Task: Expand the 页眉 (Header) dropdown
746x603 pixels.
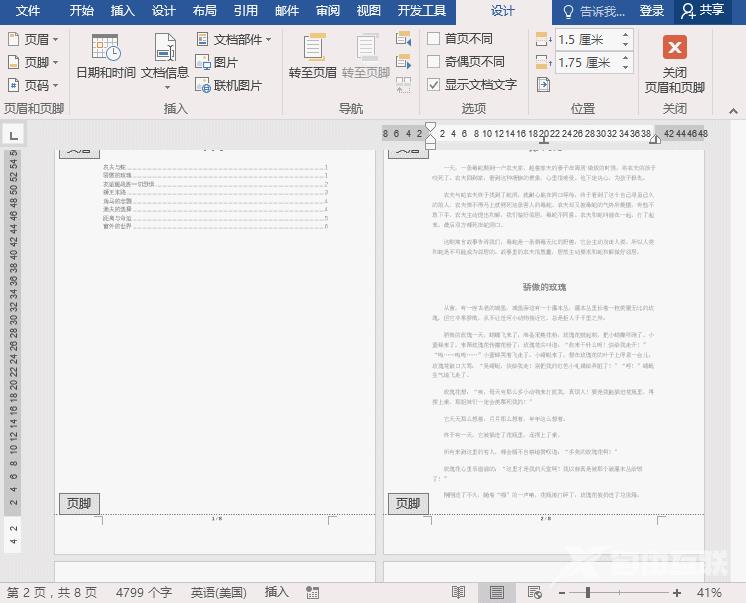Action: click(34, 39)
